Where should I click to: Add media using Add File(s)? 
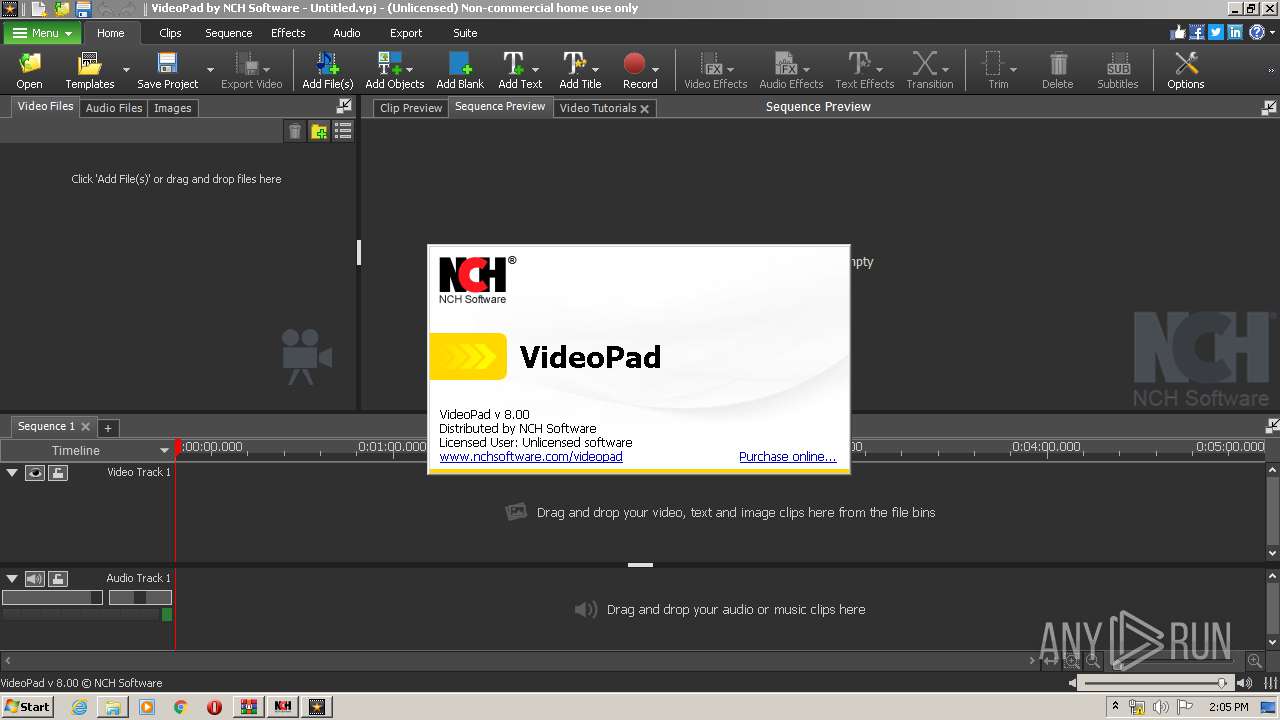click(328, 70)
